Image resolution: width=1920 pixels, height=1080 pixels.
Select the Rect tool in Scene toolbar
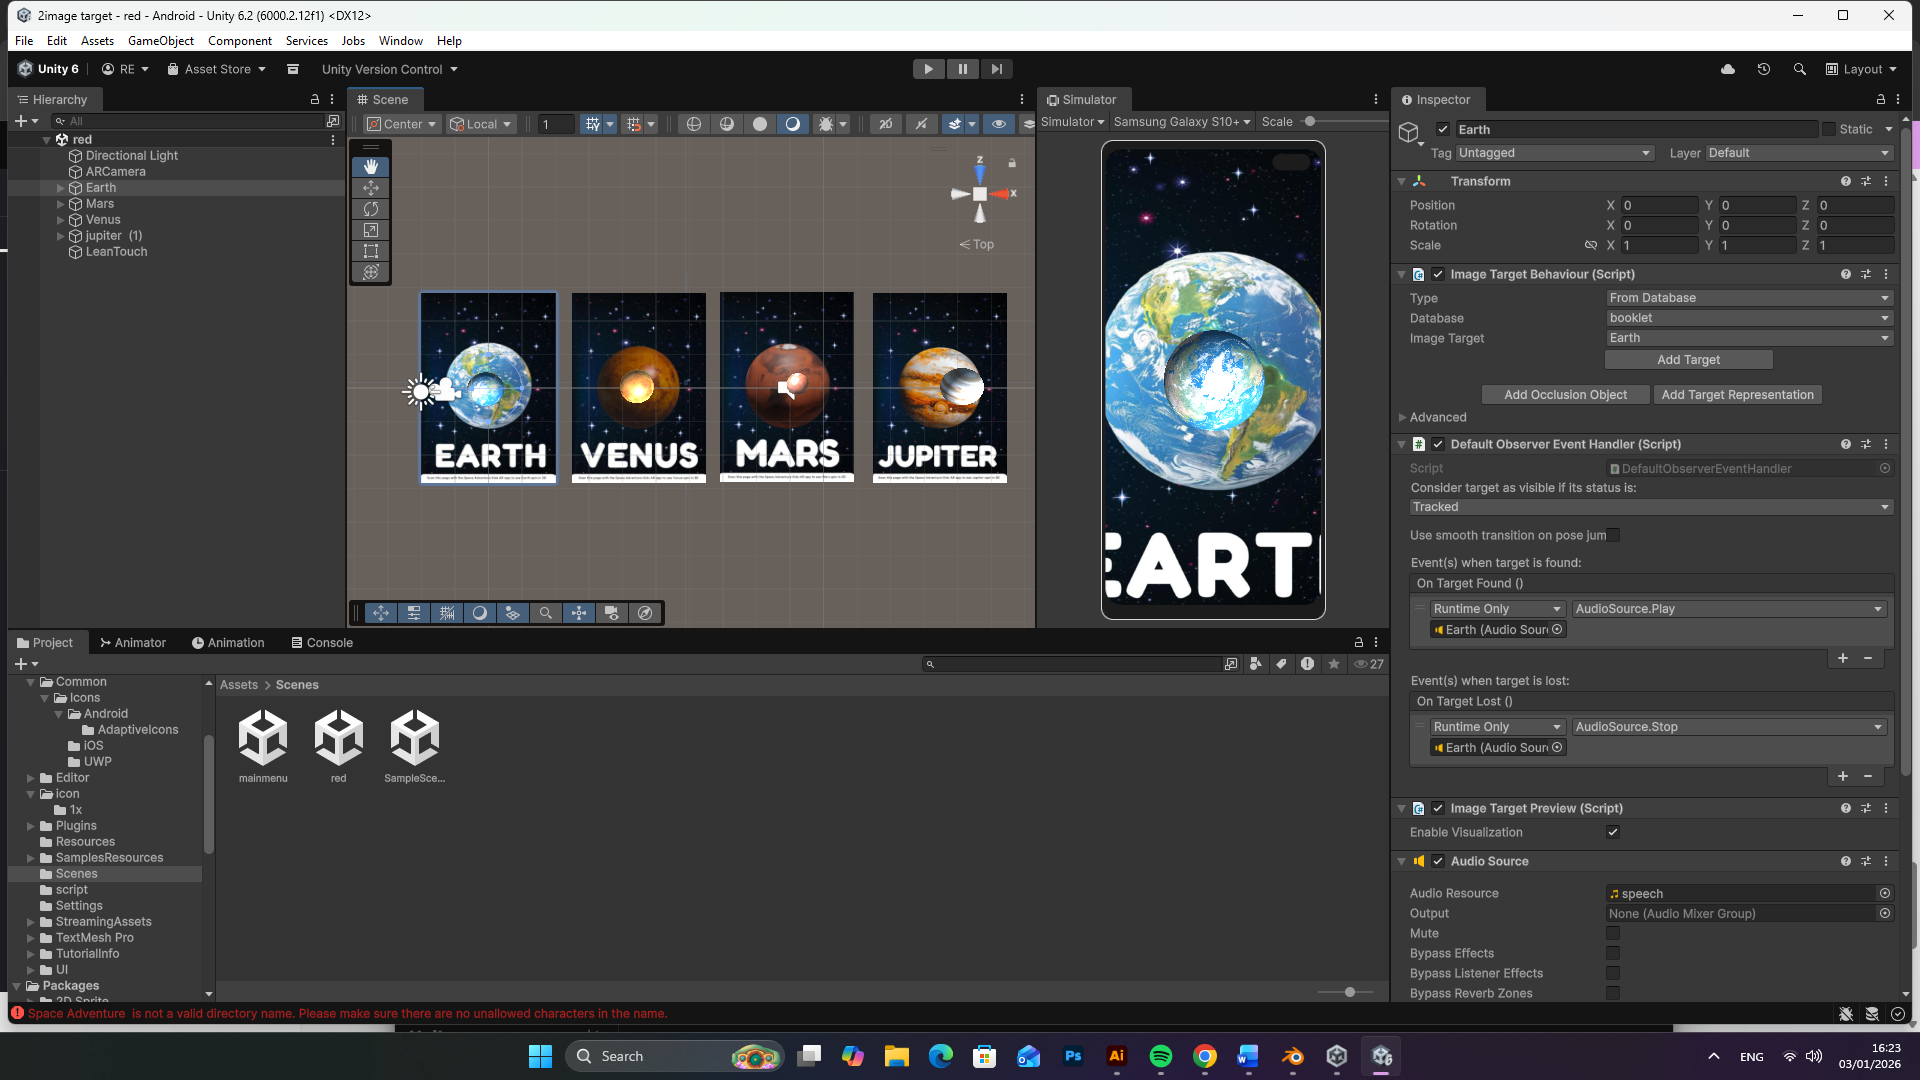(x=371, y=251)
